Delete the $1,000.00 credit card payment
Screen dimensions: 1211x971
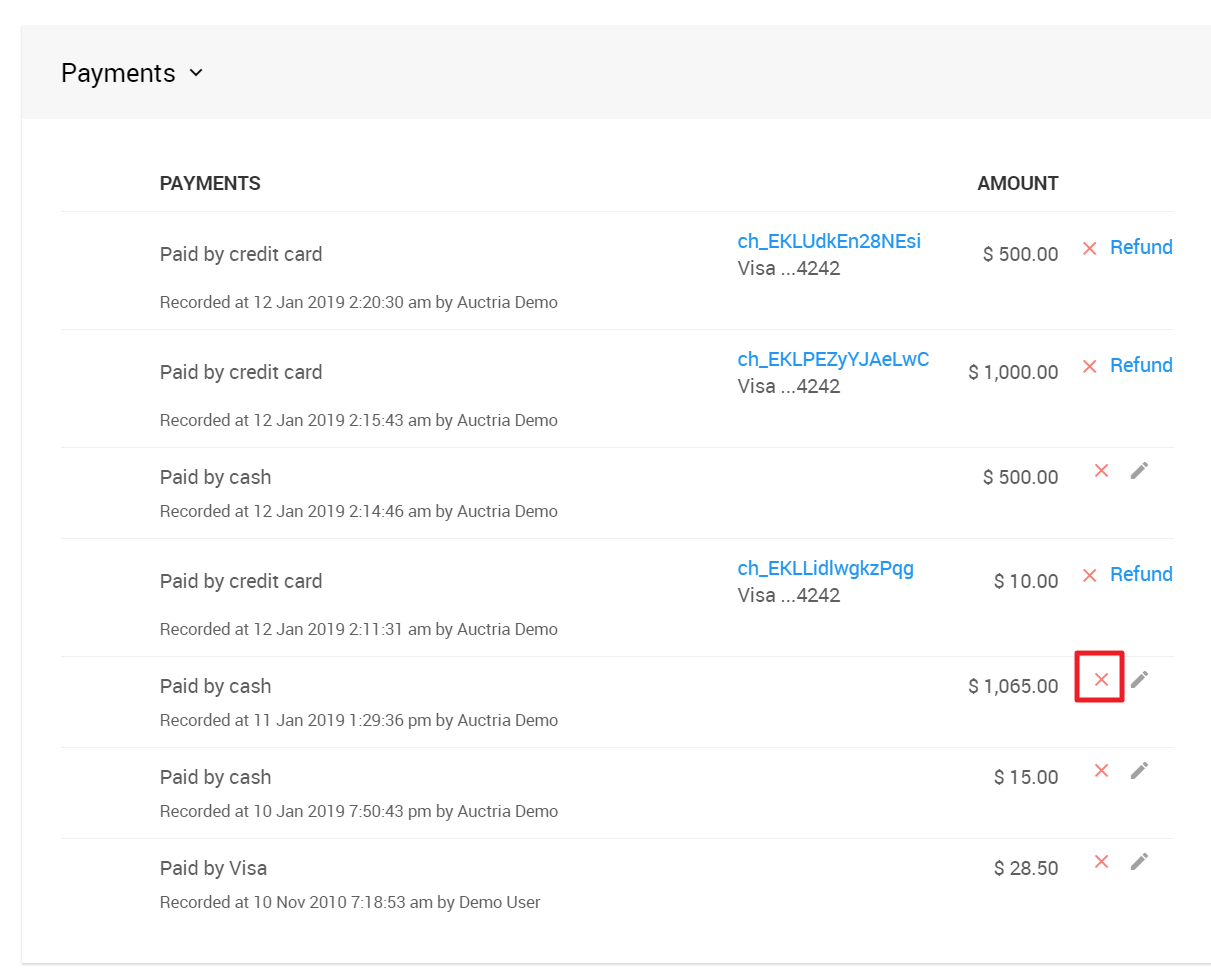(1090, 366)
